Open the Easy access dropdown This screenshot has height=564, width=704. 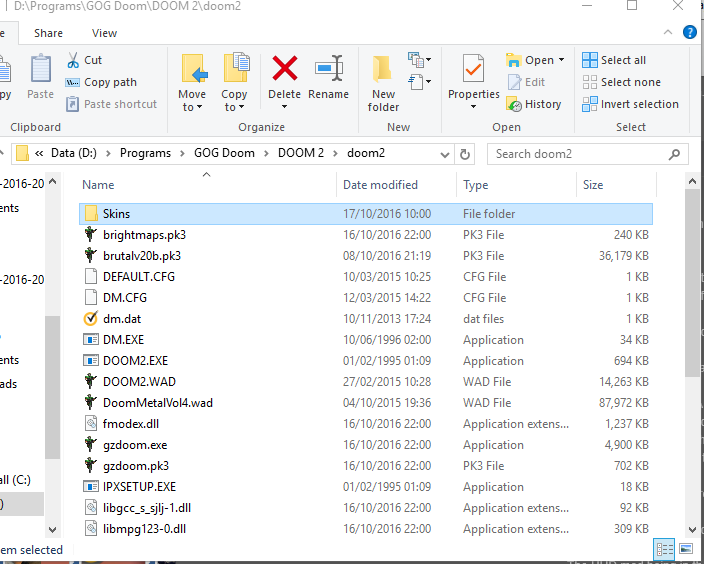point(419,82)
